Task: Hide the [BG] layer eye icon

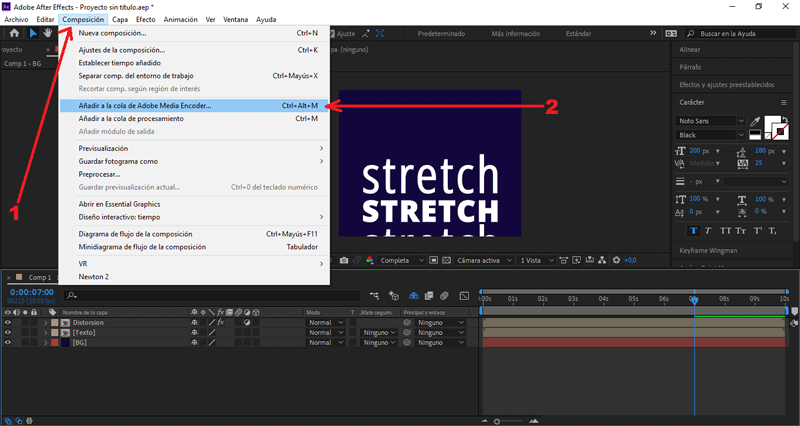Action: (x=8, y=343)
